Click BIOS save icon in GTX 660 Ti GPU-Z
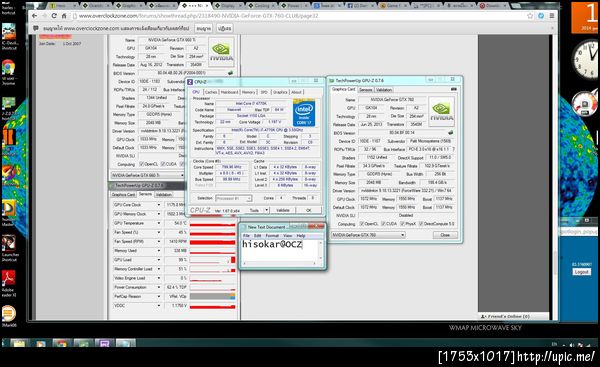This screenshot has width=600, height=367. [230, 73]
